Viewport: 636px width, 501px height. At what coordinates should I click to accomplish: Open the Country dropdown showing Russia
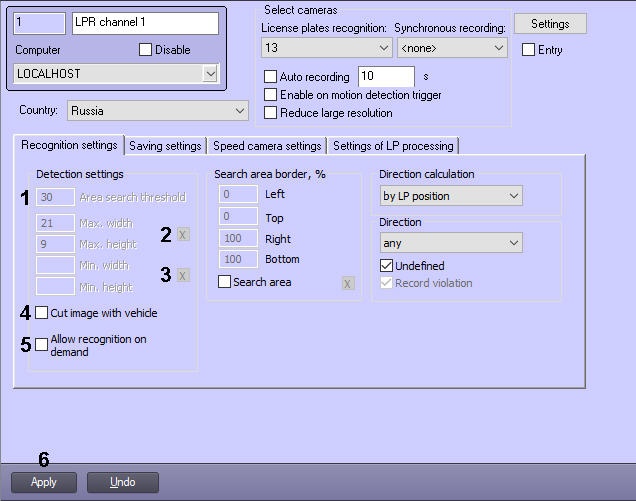click(158, 111)
